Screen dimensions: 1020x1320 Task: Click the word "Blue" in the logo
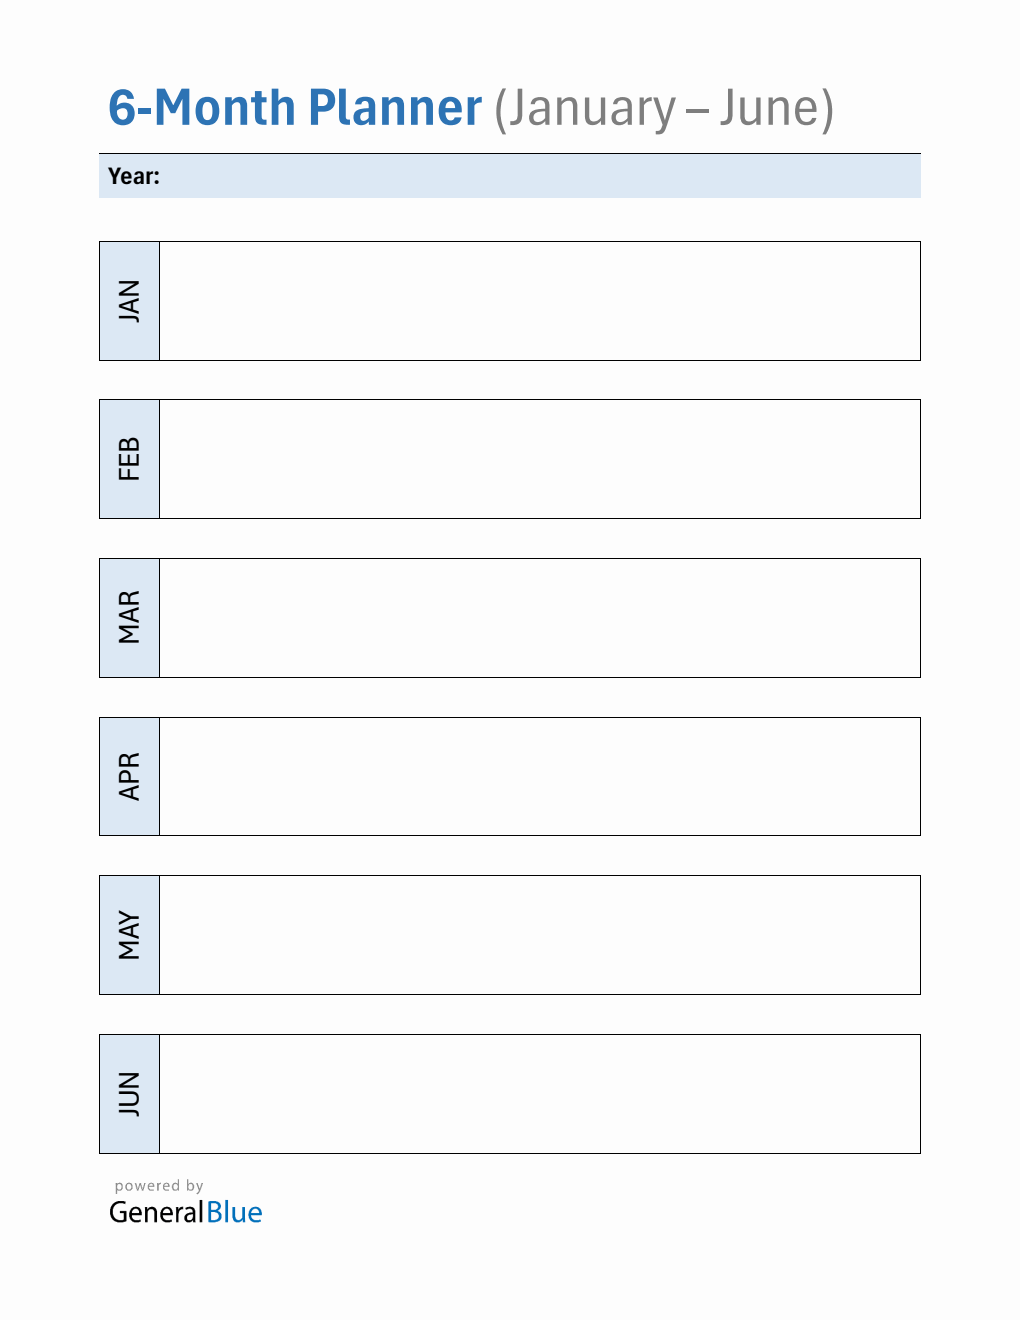point(234,1213)
